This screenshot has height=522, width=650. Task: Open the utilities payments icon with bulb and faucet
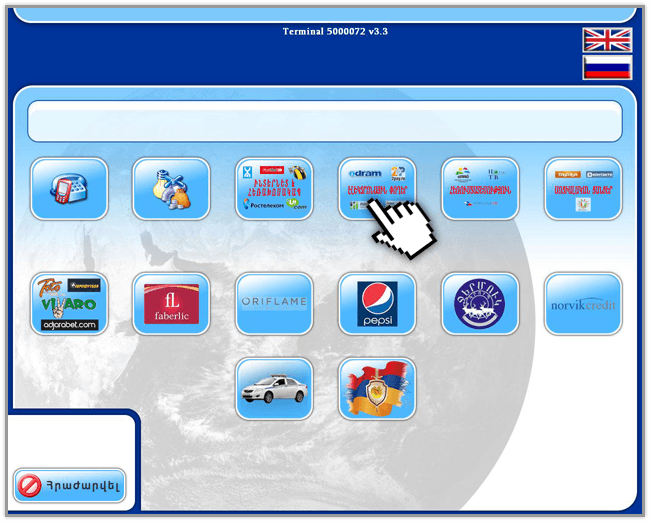(x=171, y=189)
